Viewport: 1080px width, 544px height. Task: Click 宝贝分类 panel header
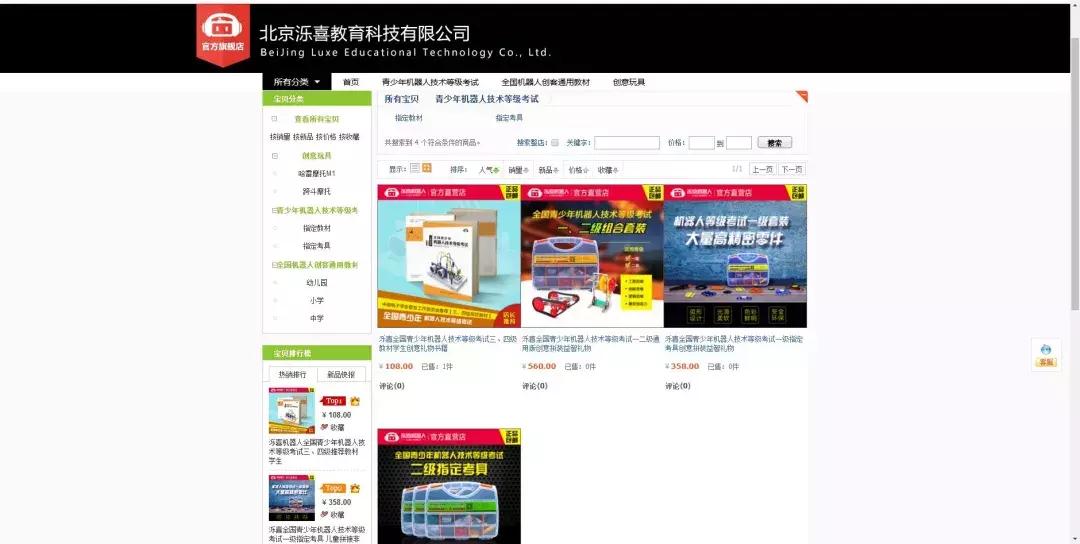tap(317, 98)
